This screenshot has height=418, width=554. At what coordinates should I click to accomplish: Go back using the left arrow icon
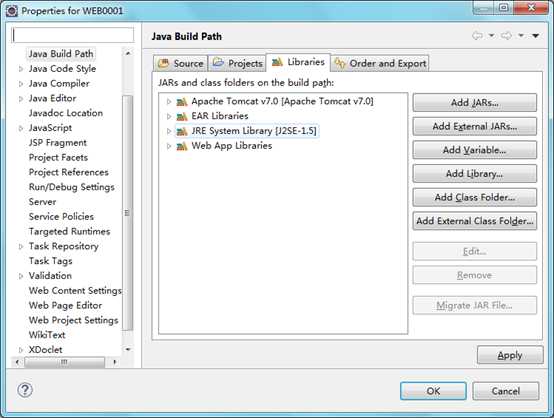coord(477,36)
